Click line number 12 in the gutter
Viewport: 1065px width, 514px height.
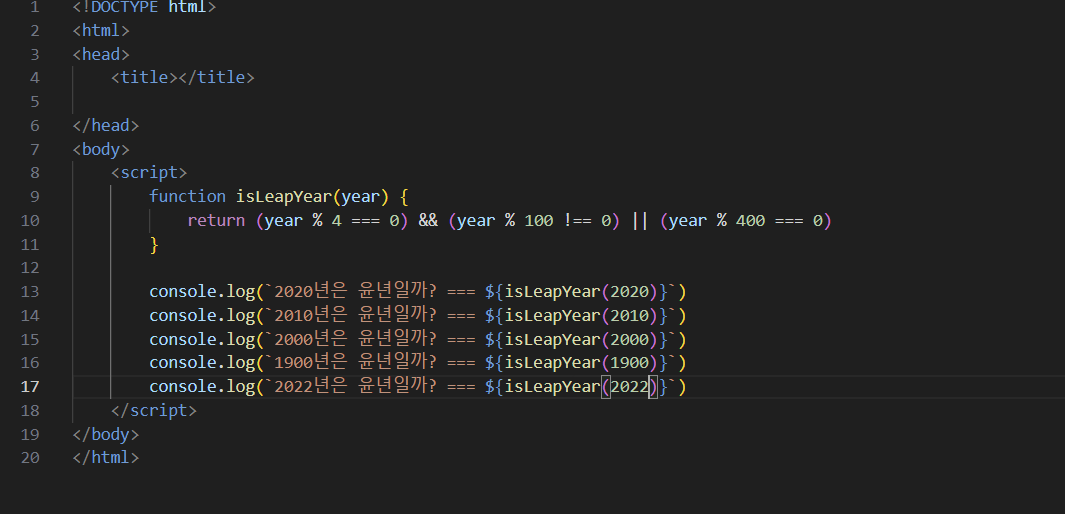30,268
